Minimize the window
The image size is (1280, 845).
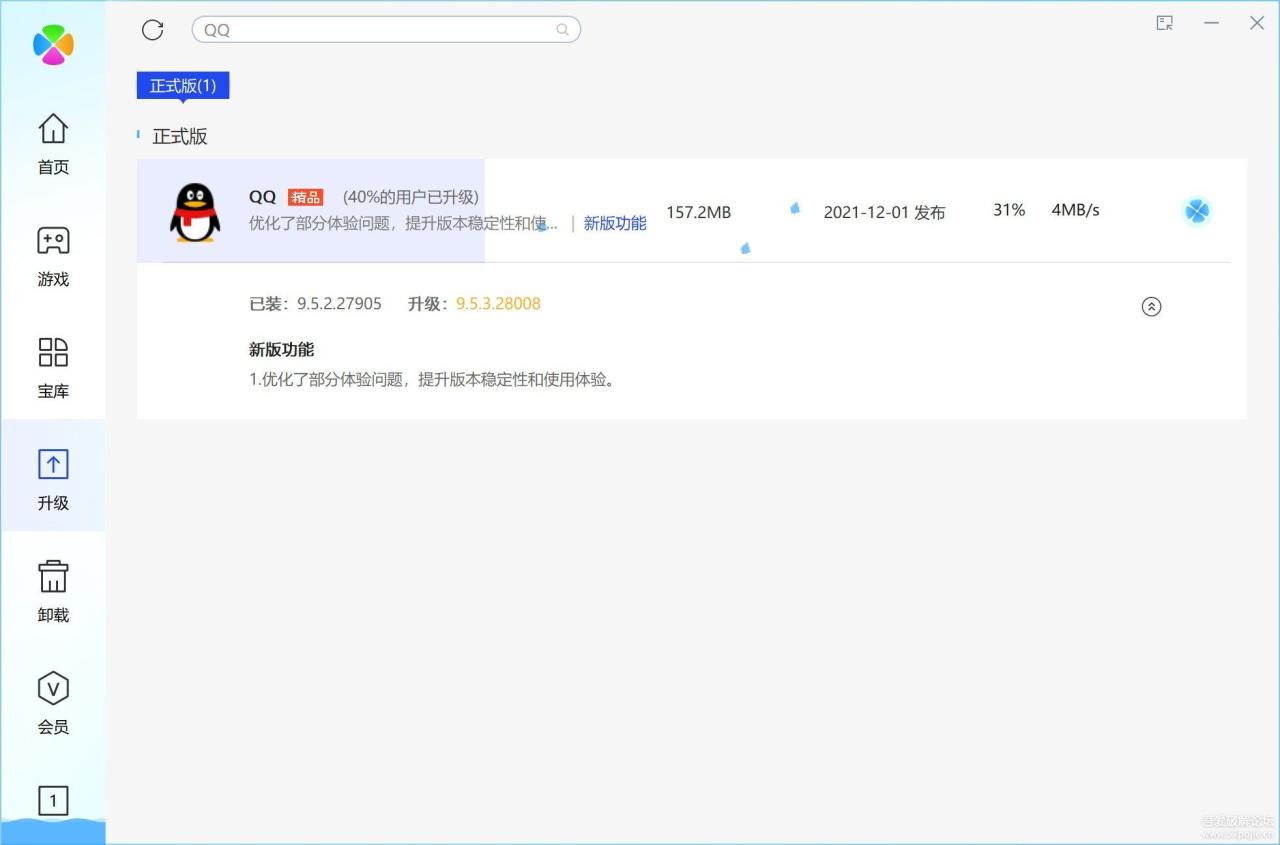(x=1211, y=22)
